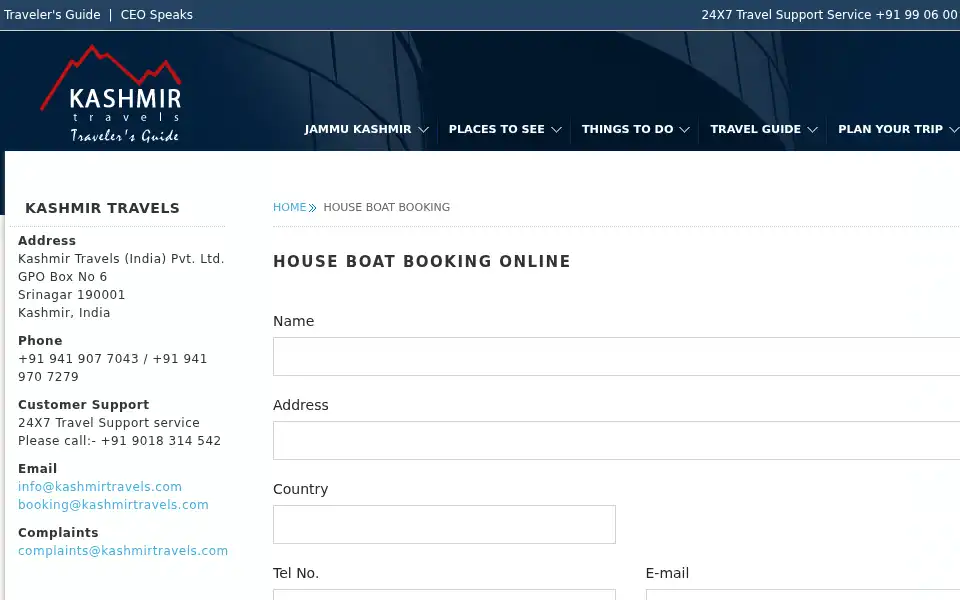Click the 'Please call:- +91 9018 314 542' line
The height and width of the screenshot is (600, 960).
[119, 441]
